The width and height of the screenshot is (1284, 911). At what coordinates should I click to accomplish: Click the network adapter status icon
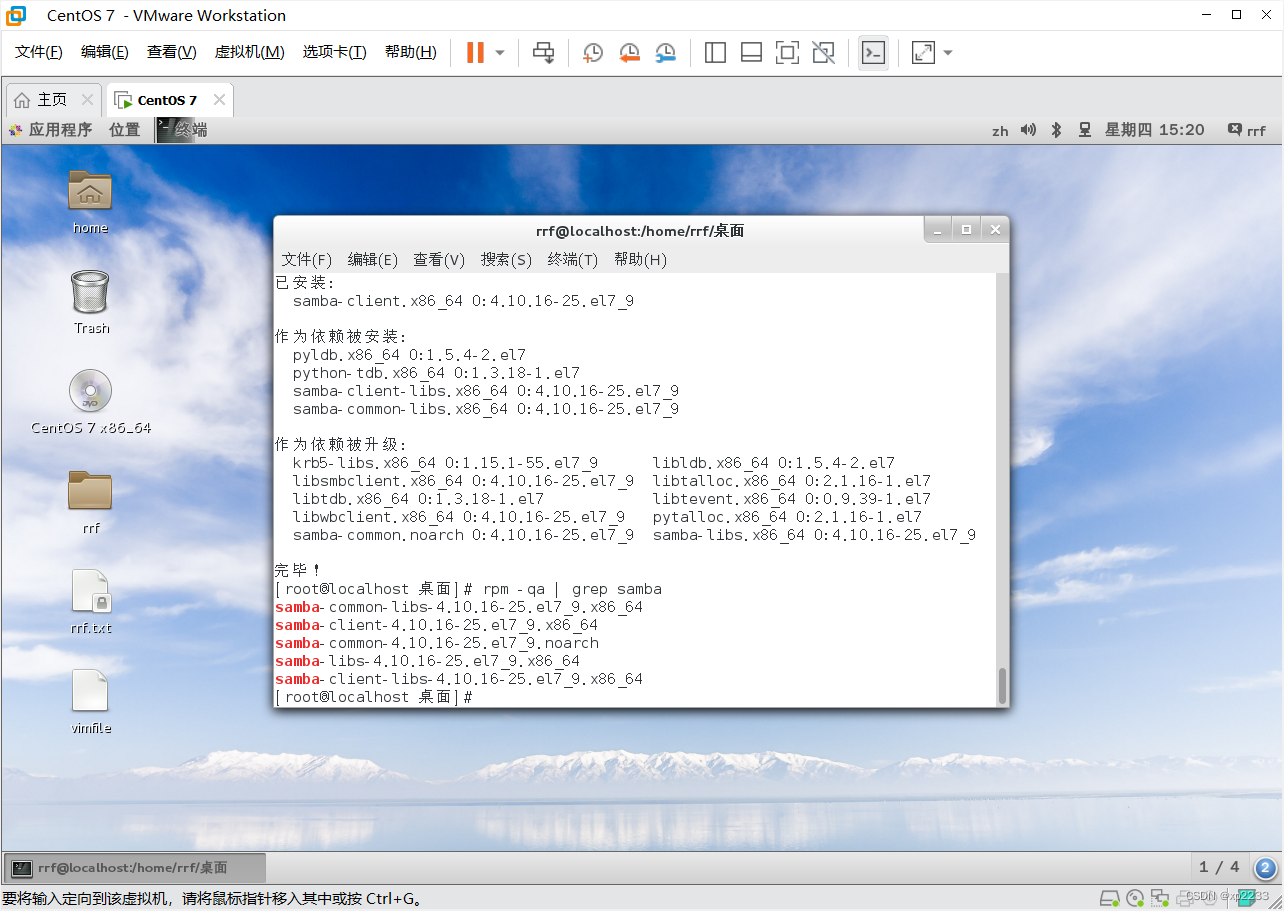[1160, 897]
